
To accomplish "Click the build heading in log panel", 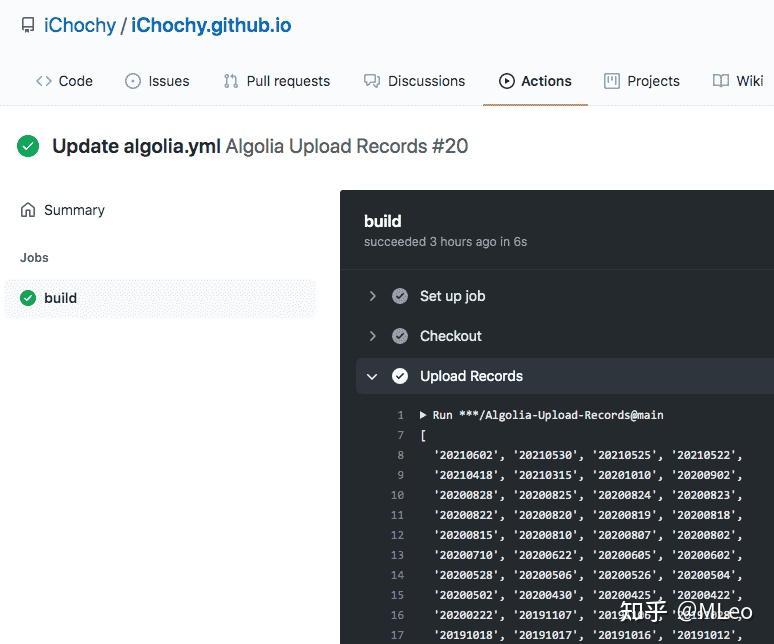I will click(x=383, y=221).
